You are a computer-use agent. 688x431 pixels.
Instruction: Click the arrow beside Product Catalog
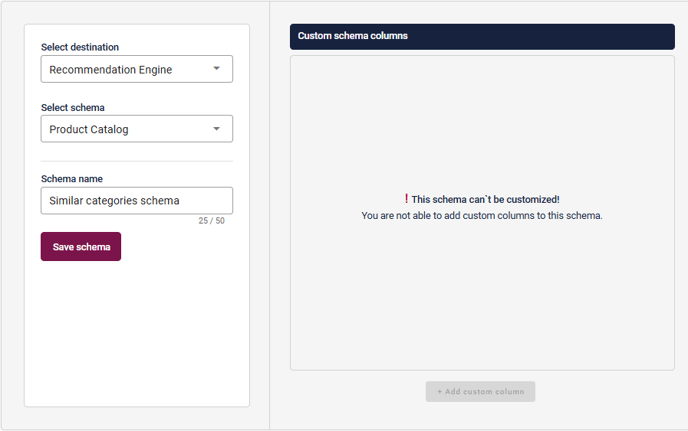coord(217,129)
